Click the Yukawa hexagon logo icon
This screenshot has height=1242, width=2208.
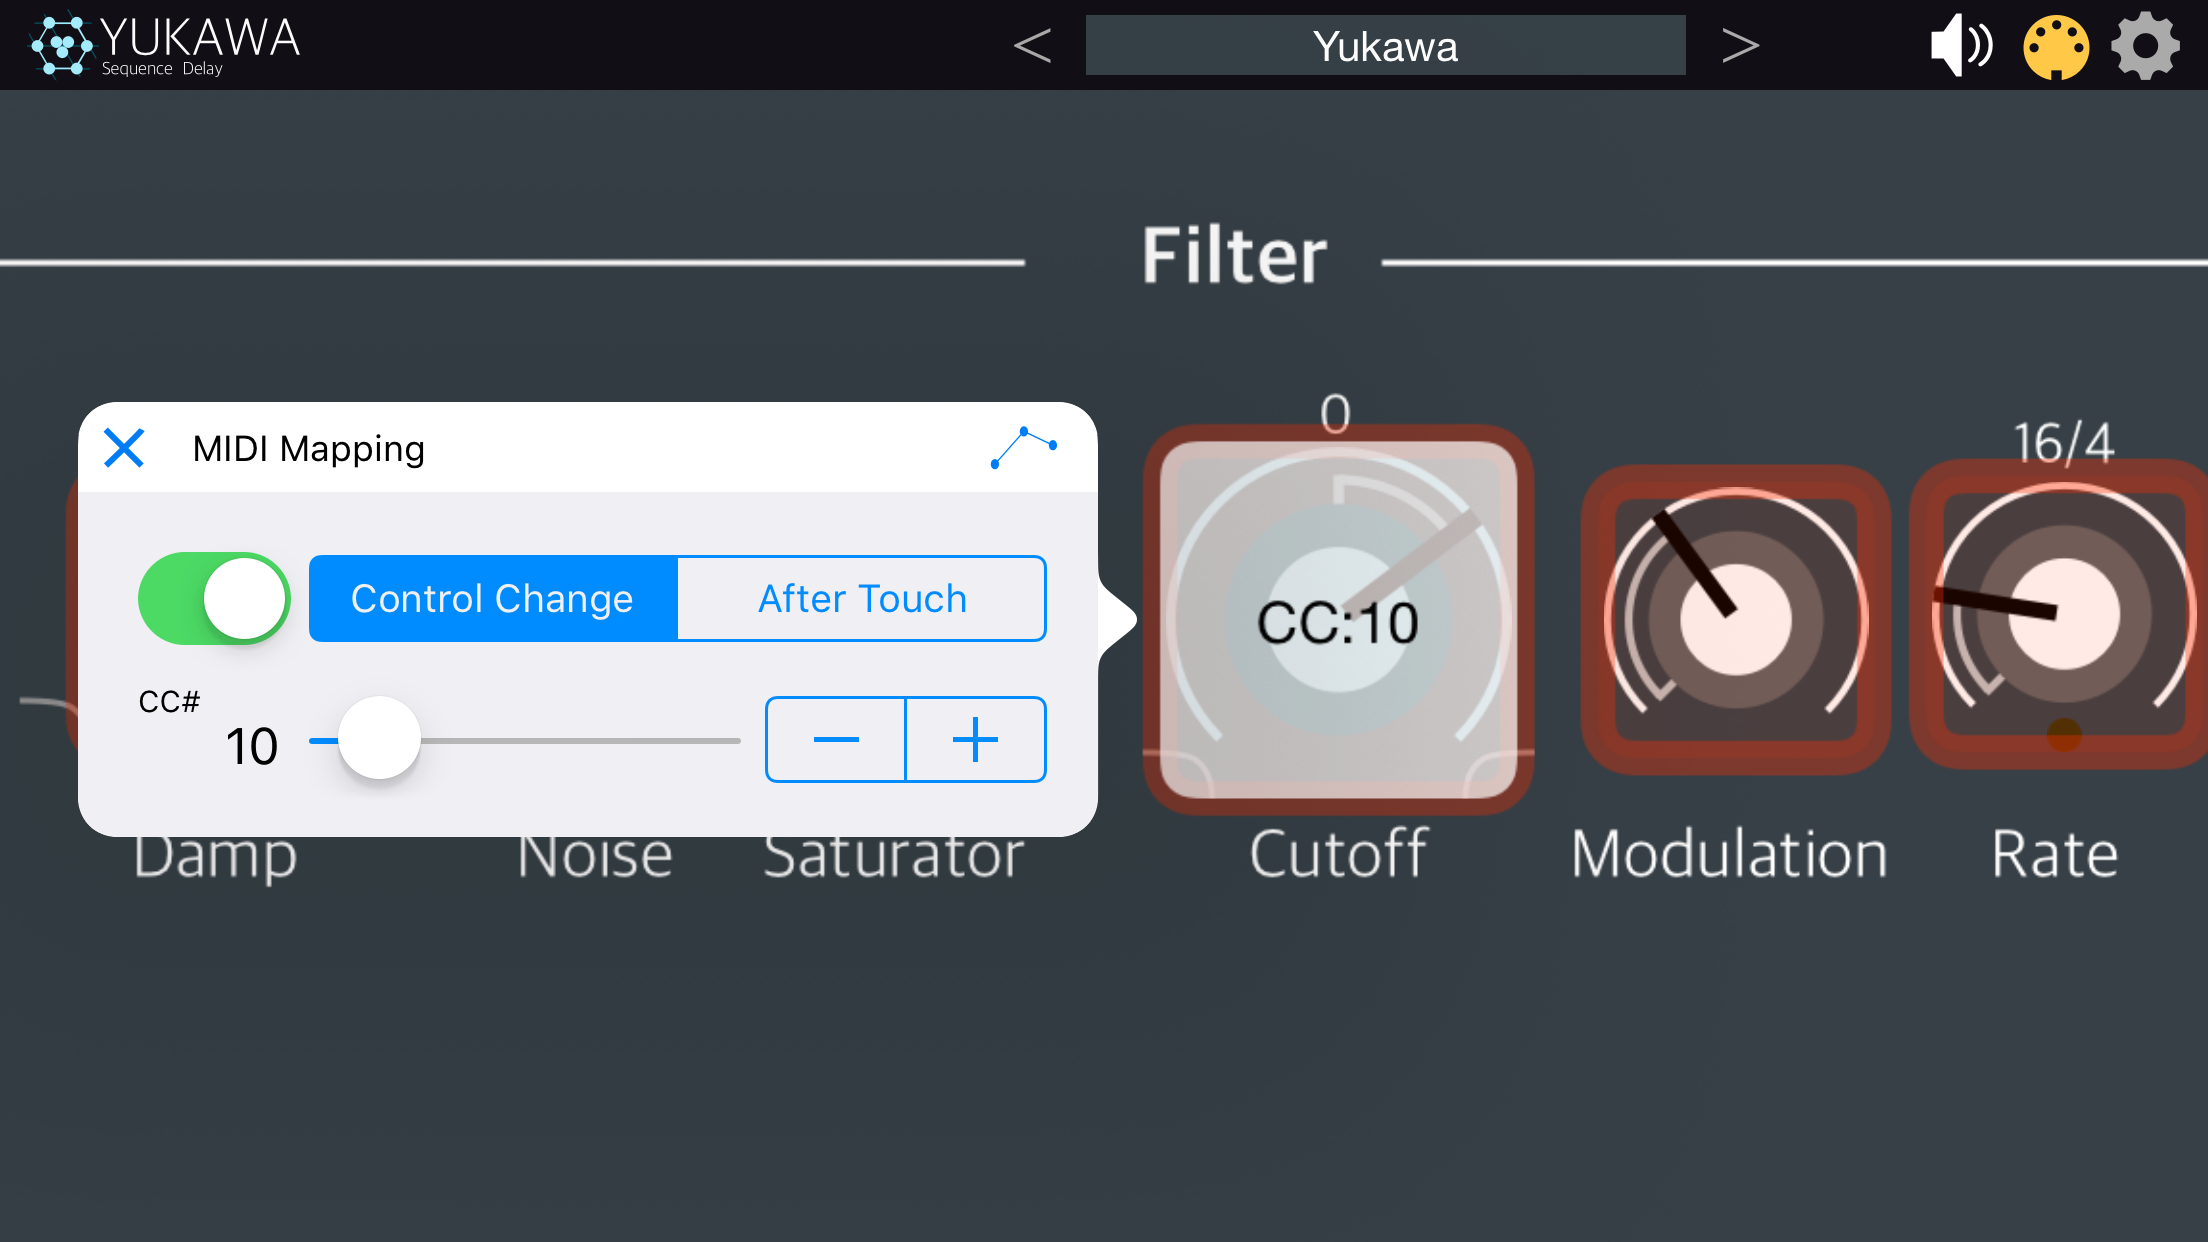pos(62,45)
